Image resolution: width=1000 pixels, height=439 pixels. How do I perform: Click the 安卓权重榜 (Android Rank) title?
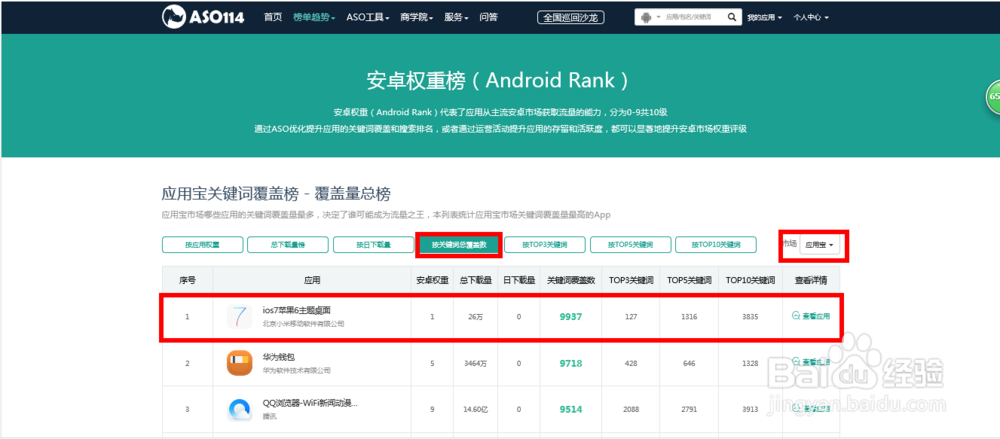point(498,81)
